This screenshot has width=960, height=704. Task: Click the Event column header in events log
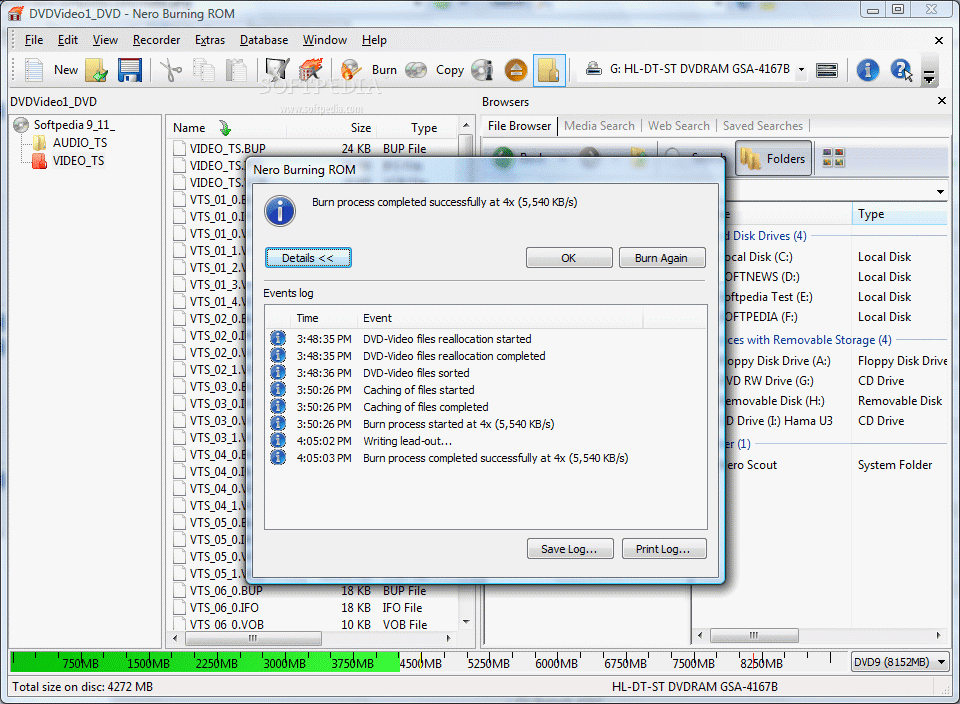[x=377, y=318]
